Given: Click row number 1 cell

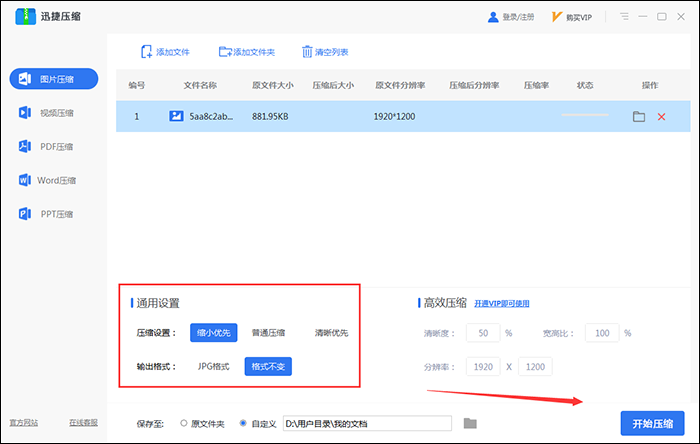Looking at the screenshot, I should [137, 116].
